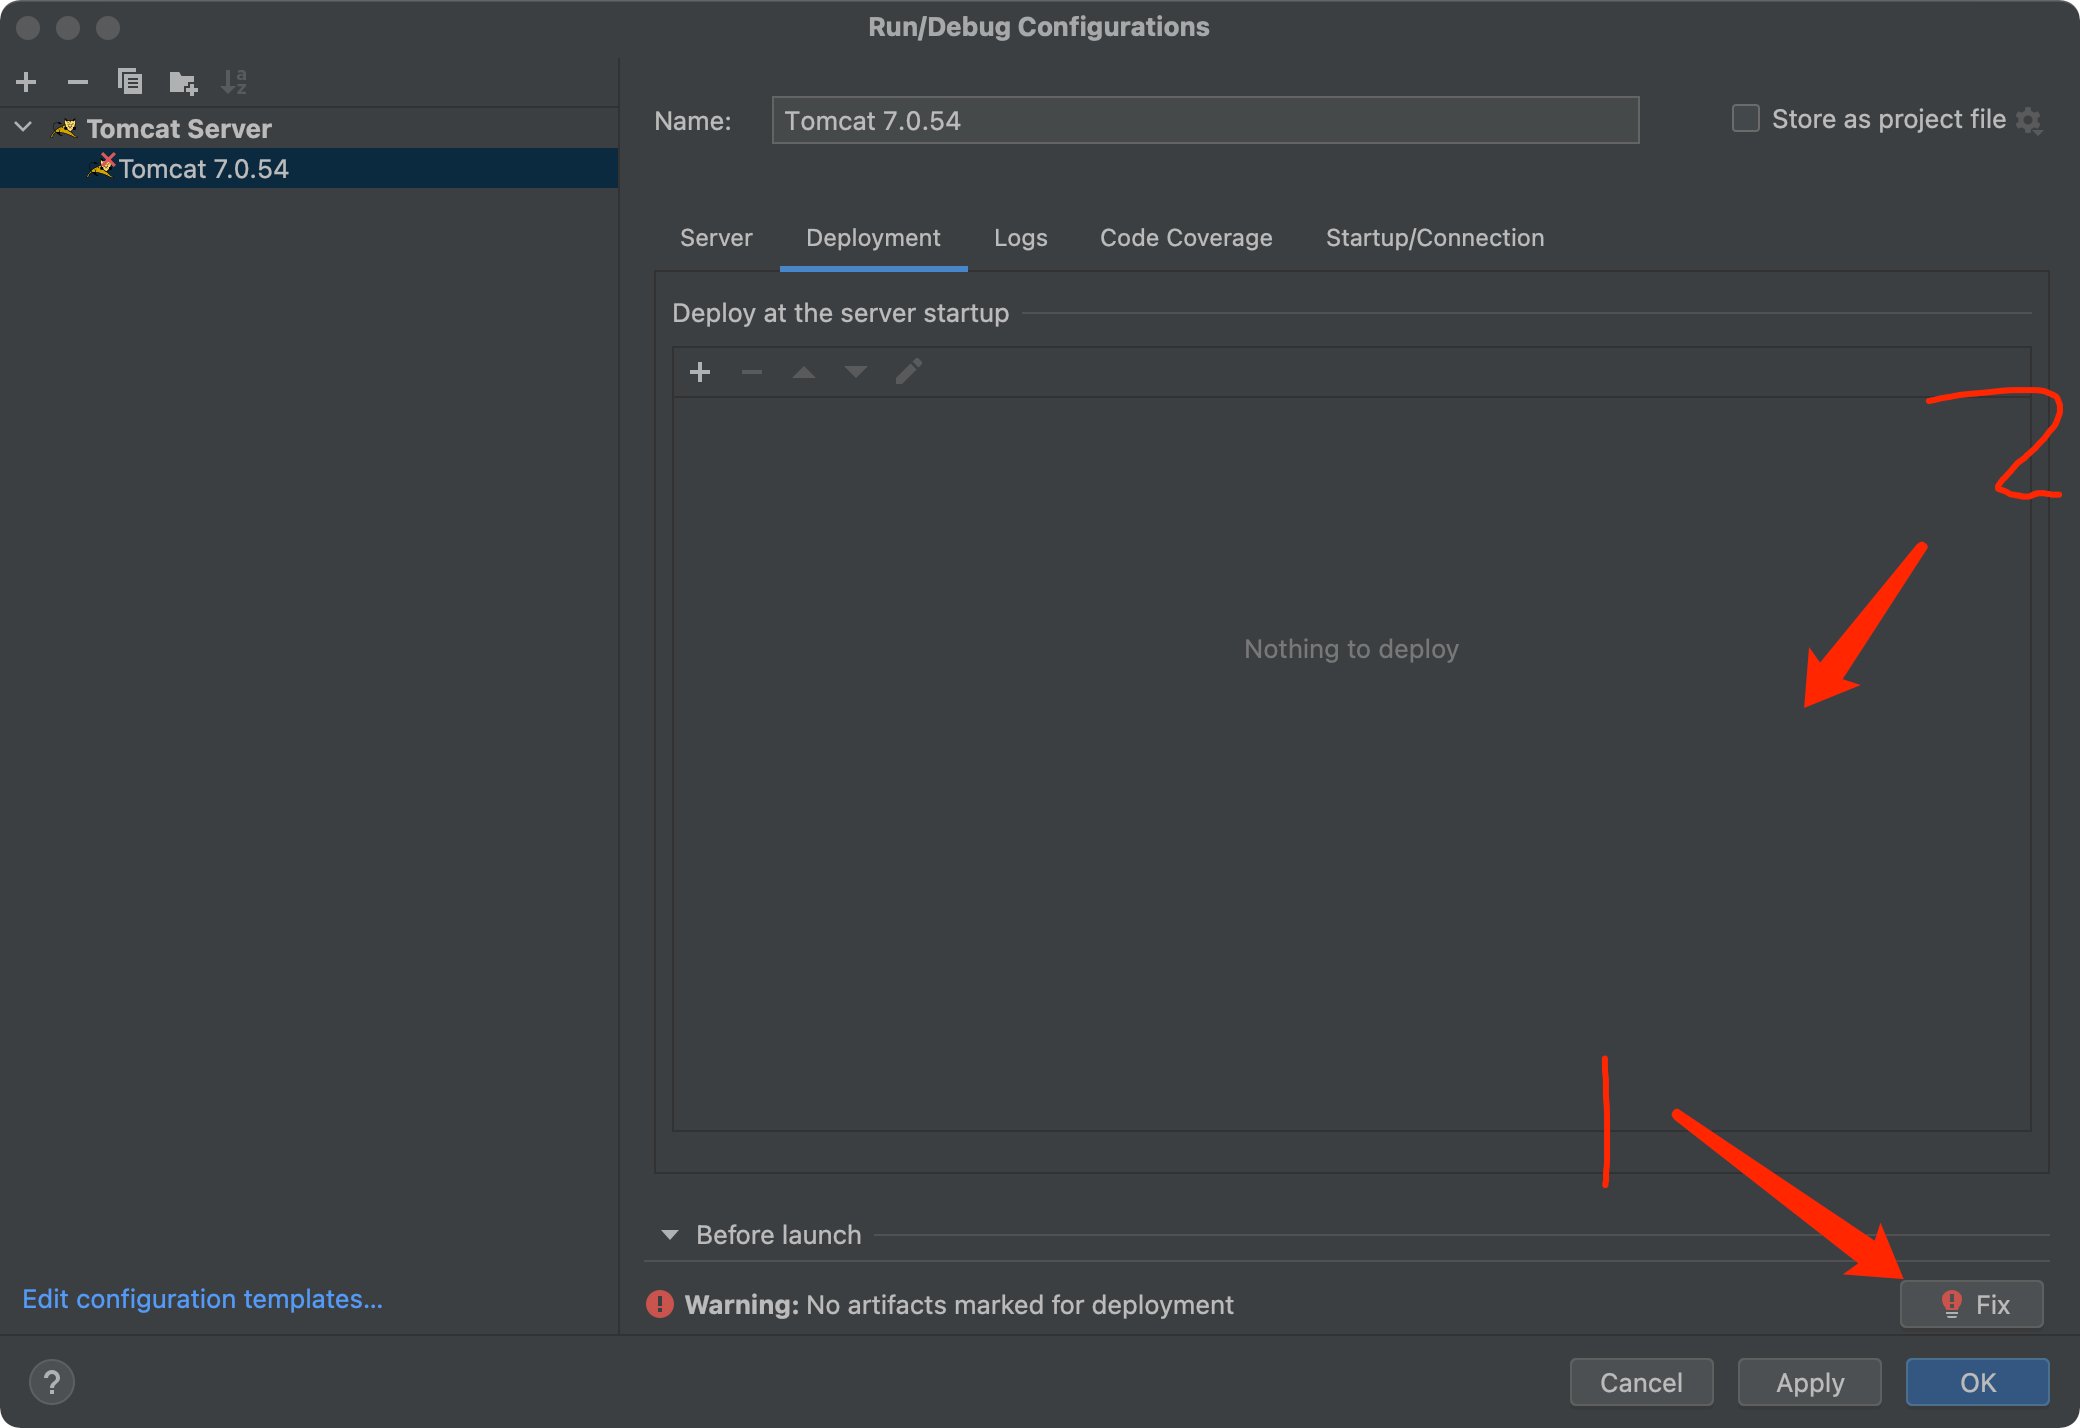Remove the selected configuration
The width and height of the screenshot is (2080, 1428).
click(x=78, y=82)
